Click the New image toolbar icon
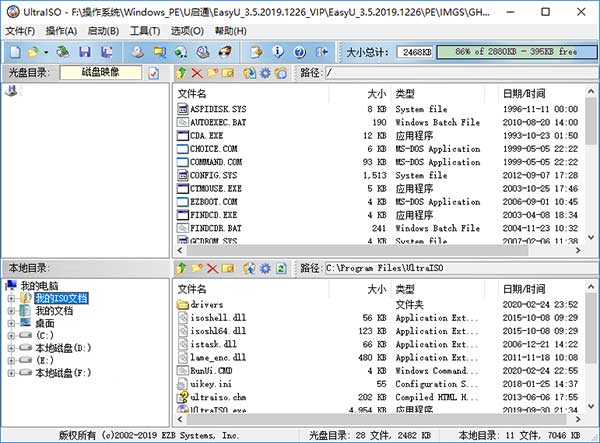Screen dimensions: 600x443 (x=15, y=52)
